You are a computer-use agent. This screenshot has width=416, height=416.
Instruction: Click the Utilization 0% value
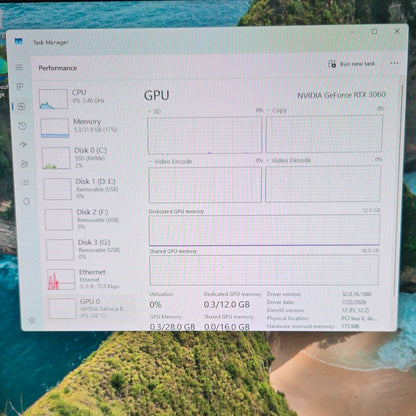pos(155,305)
